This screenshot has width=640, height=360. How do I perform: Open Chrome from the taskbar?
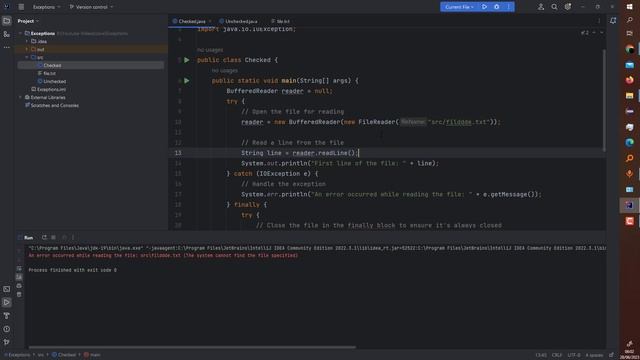(x=629, y=49)
